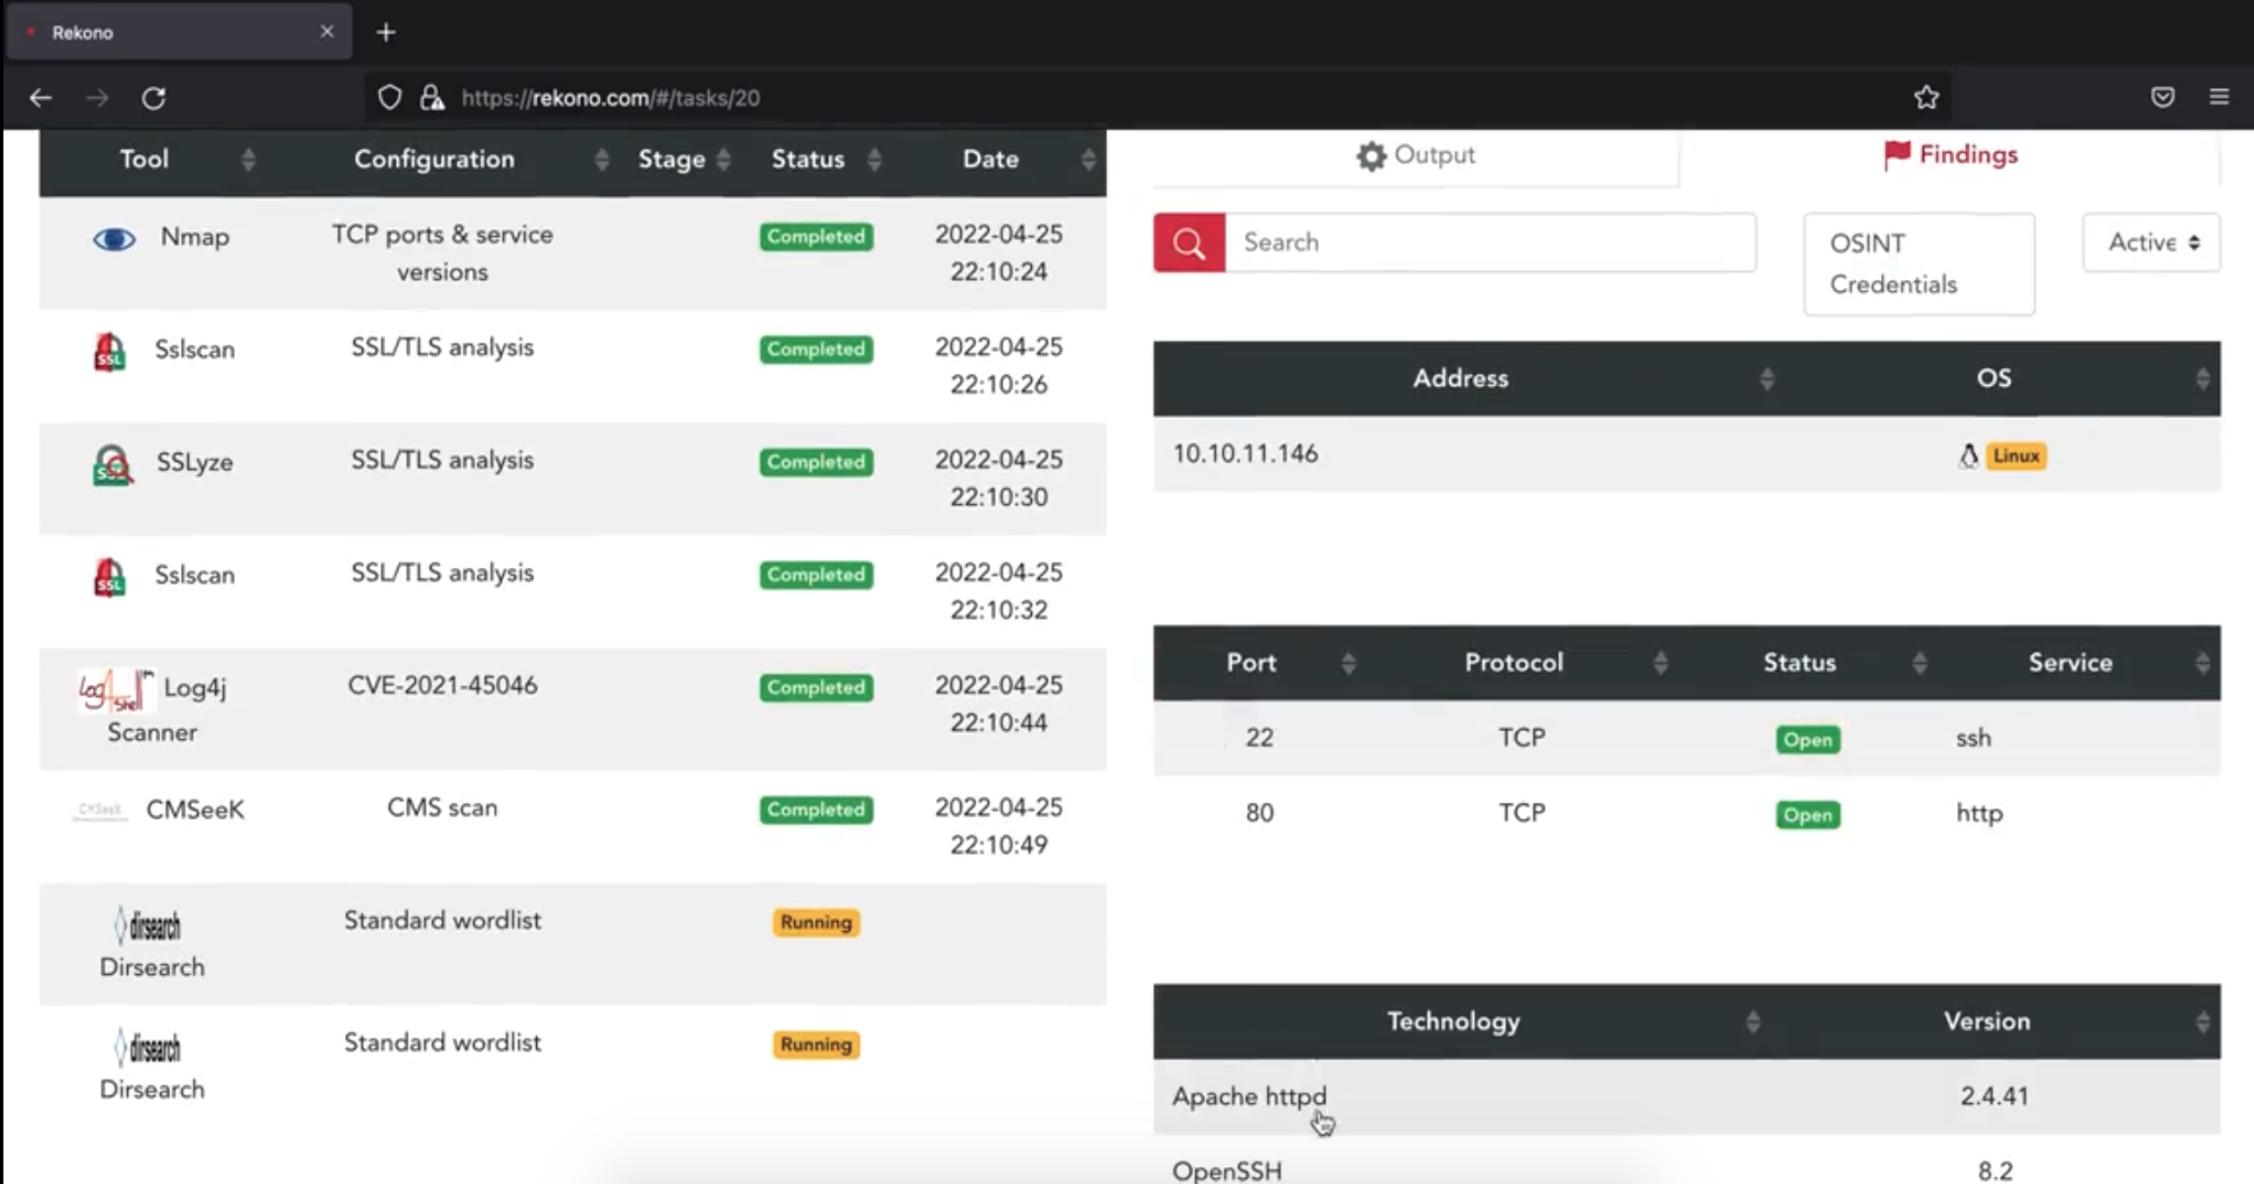
Task: Bookmark this page with the star icon
Action: [x=1926, y=98]
